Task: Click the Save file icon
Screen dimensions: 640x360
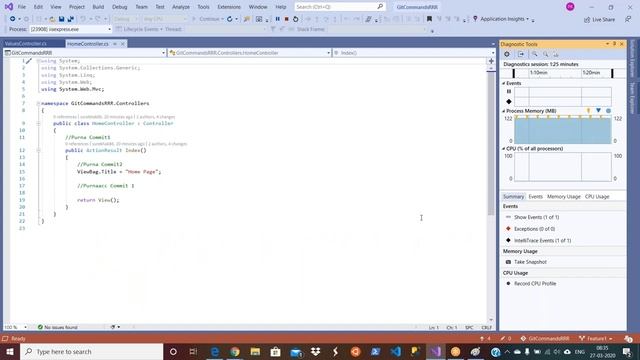Action: tap(61, 19)
